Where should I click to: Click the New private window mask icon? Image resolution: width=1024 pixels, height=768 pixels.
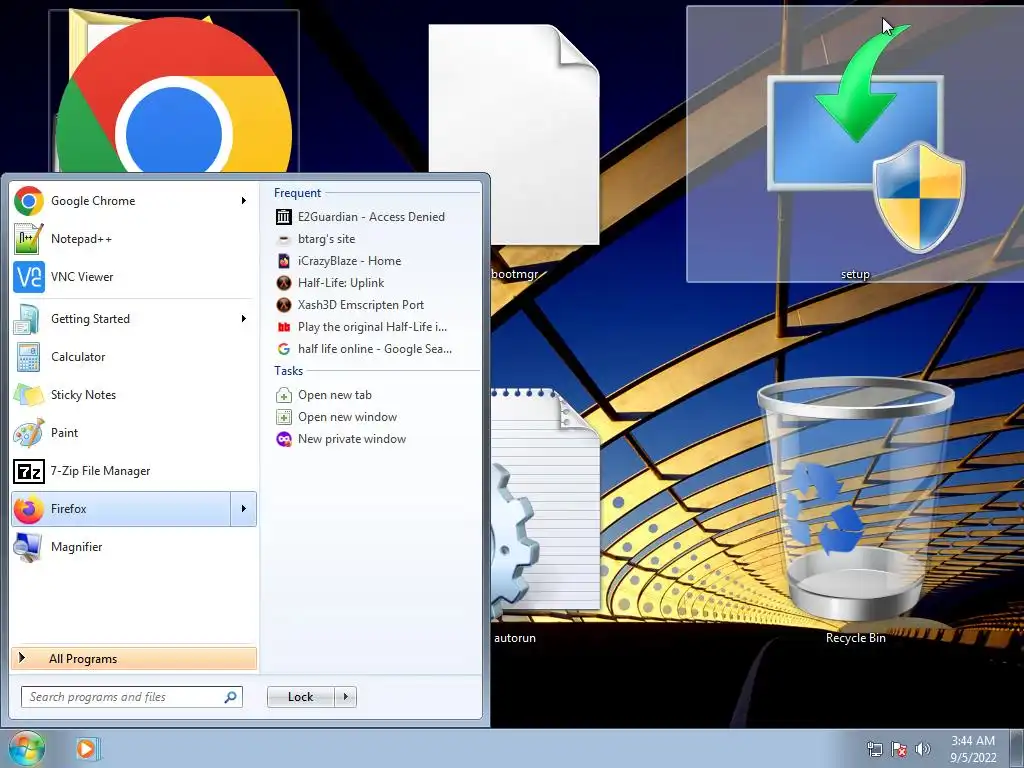pos(283,440)
